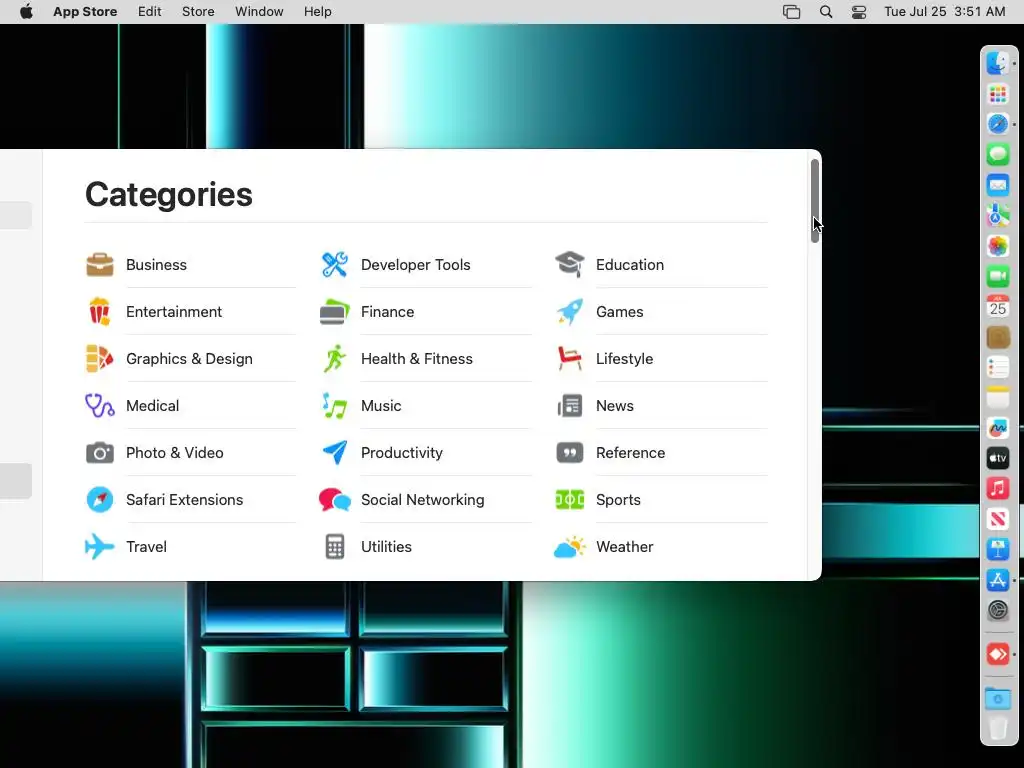Open Control Center from the menu bar
Image resolution: width=1024 pixels, height=768 pixels.
(859, 12)
